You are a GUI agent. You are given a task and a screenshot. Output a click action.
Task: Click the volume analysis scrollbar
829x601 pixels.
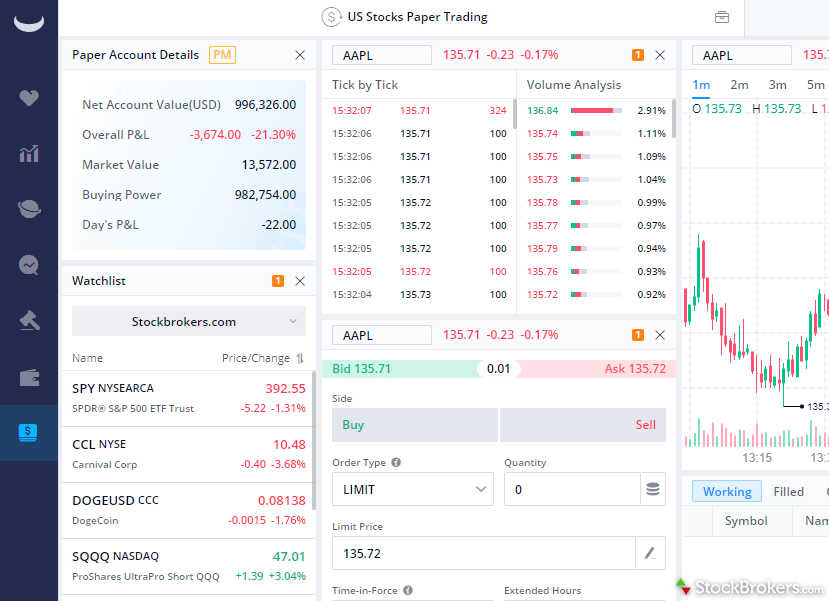tap(674, 118)
